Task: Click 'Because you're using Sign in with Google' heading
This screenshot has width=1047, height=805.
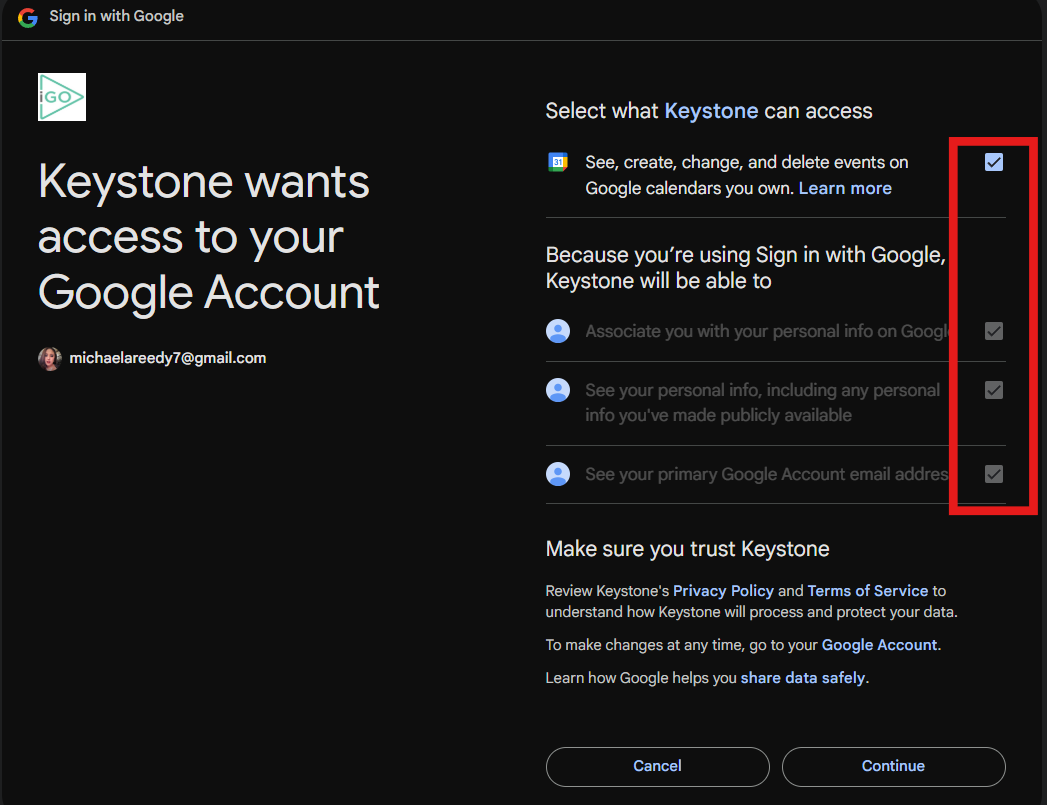Action: [x=746, y=268]
